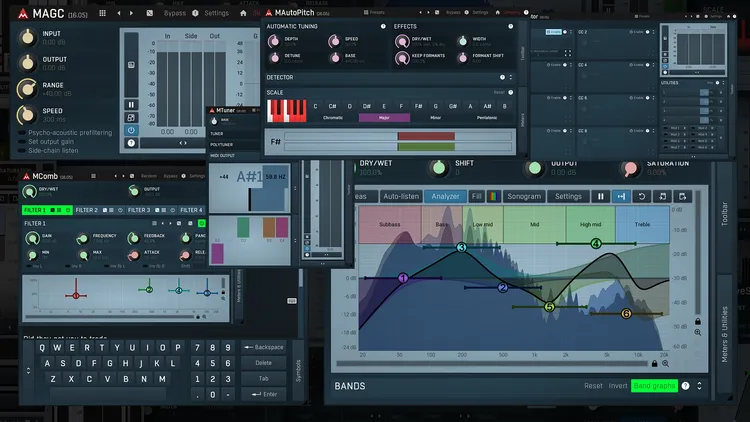Select the Pentatonic scale in MAutoPitch
This screenshot has width=750, height=422.
[487, 118]
